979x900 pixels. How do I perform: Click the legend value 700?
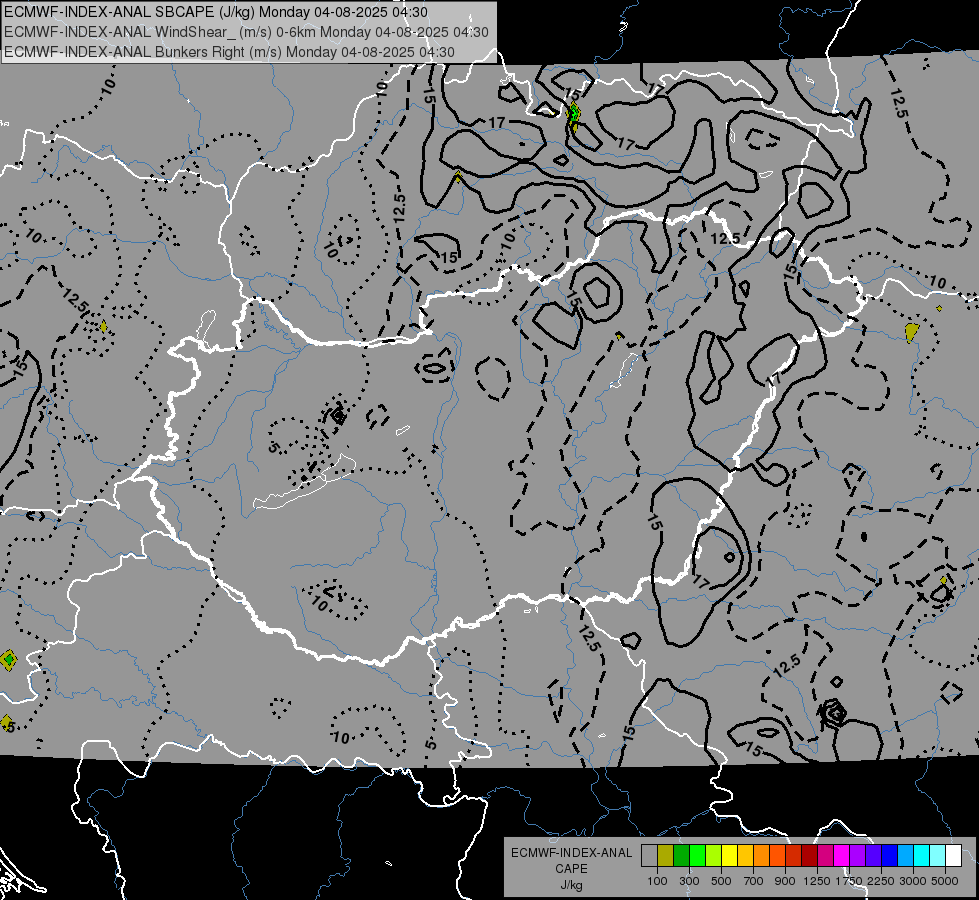click(x=754, y=881)
